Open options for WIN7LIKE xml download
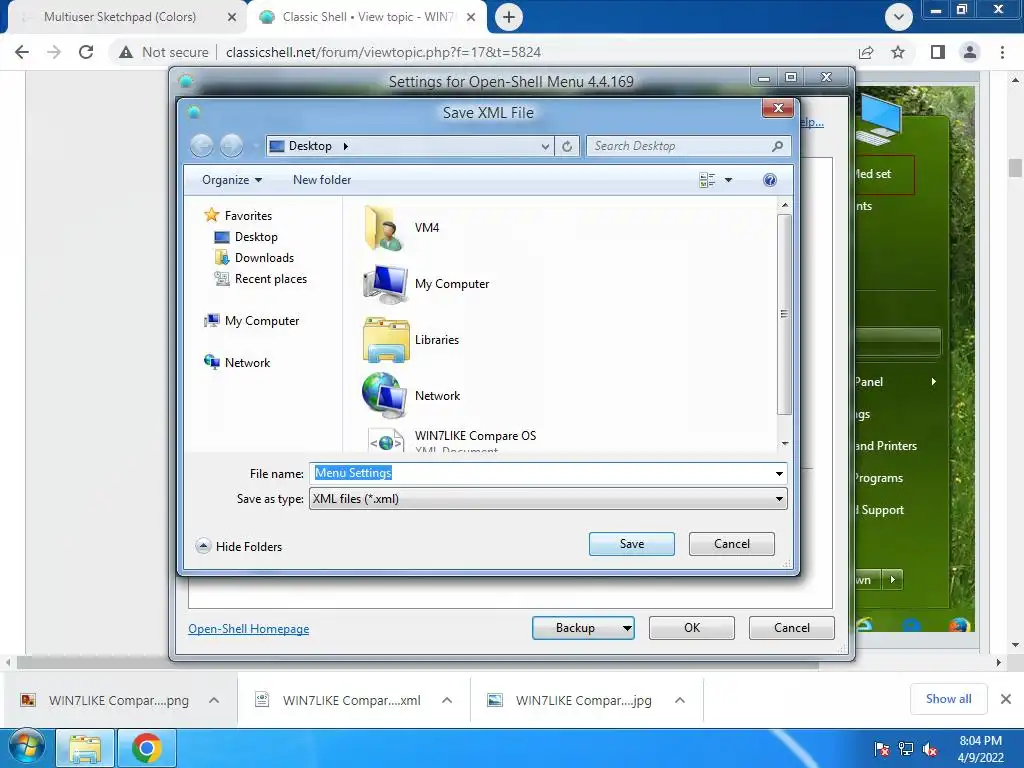The image size is (1024, 768). pyautogui.click(x=447, y=700)
